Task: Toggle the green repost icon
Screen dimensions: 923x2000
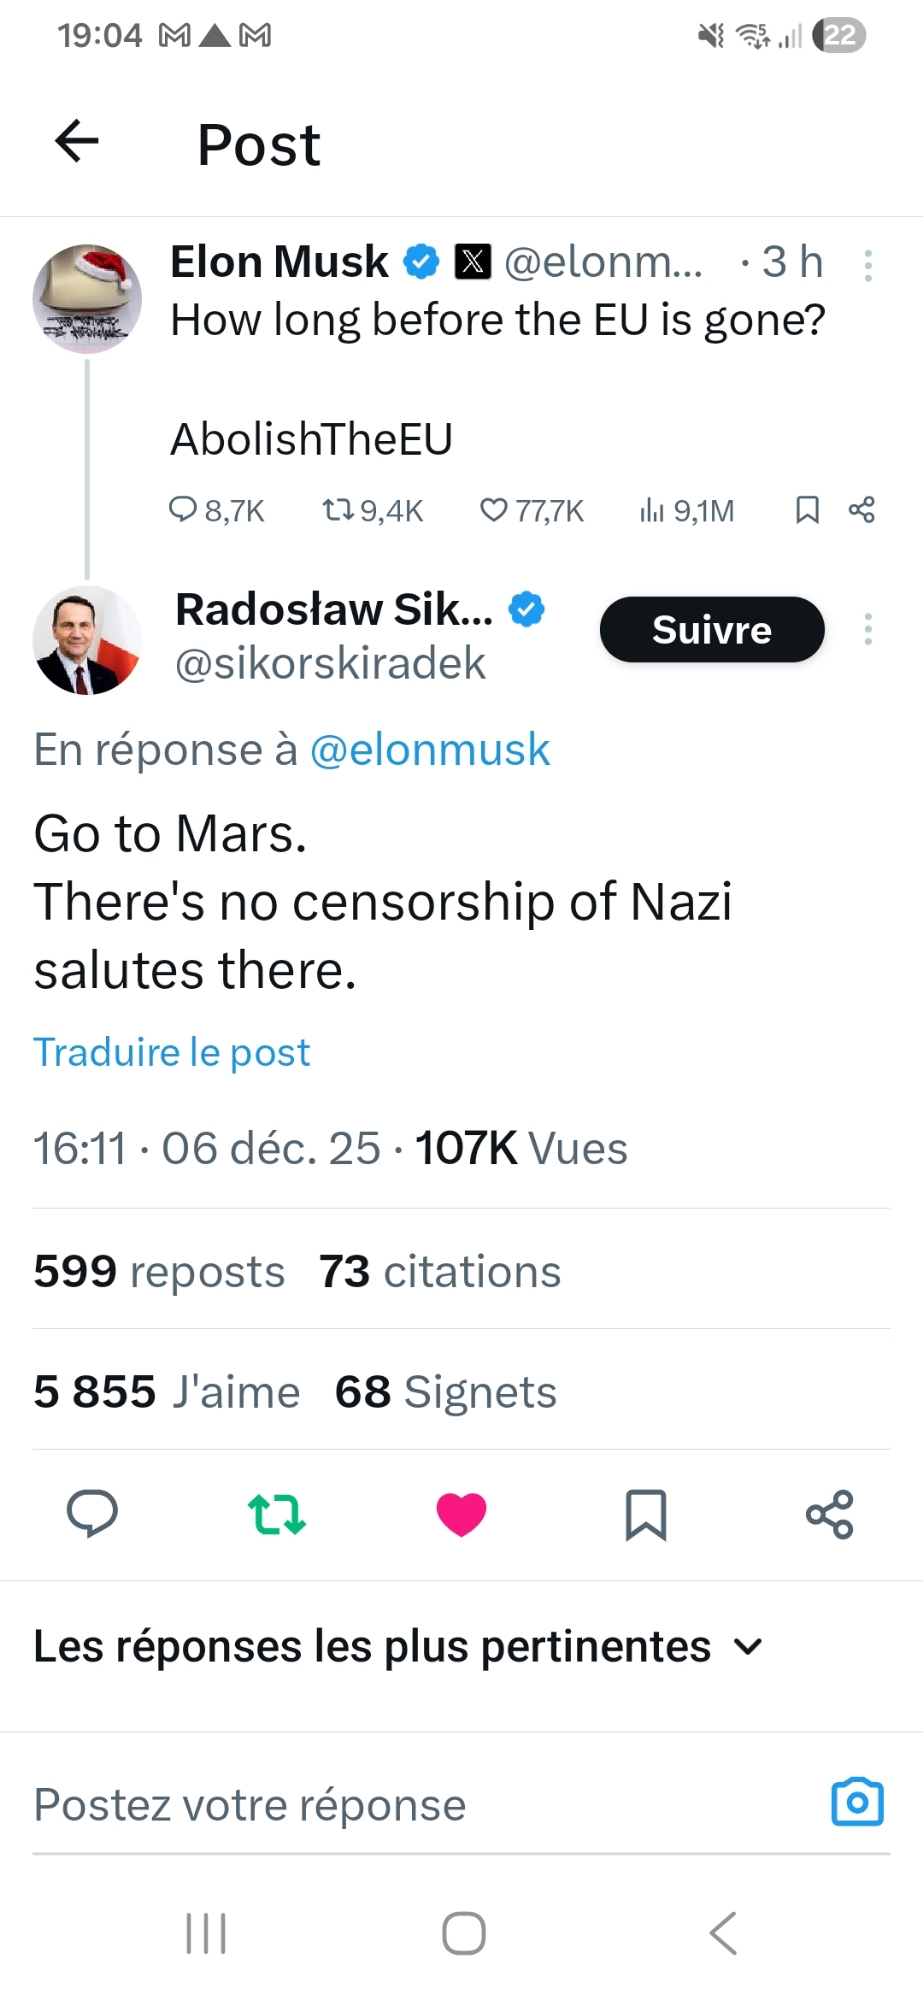Action: point(276,1514)
